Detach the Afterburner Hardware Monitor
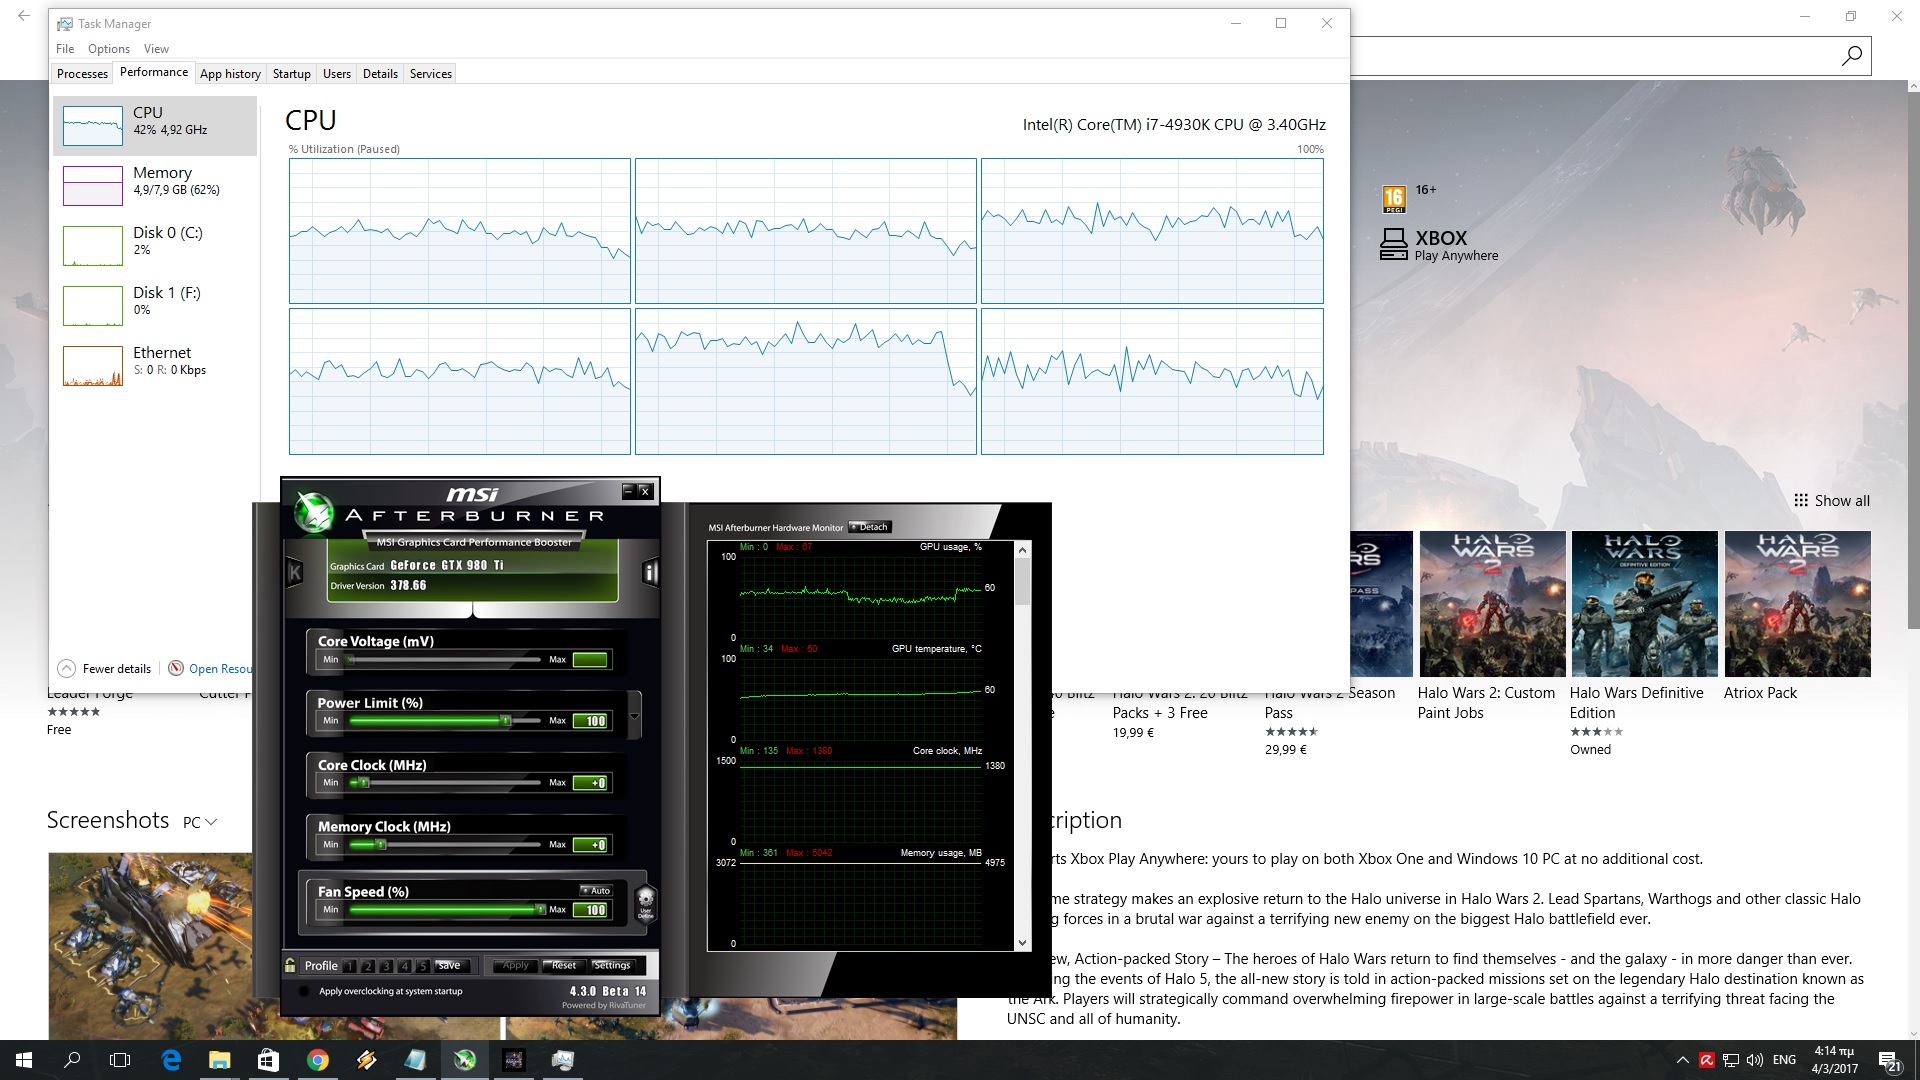Viewport: 1920px width, 1080px height. 870,527
